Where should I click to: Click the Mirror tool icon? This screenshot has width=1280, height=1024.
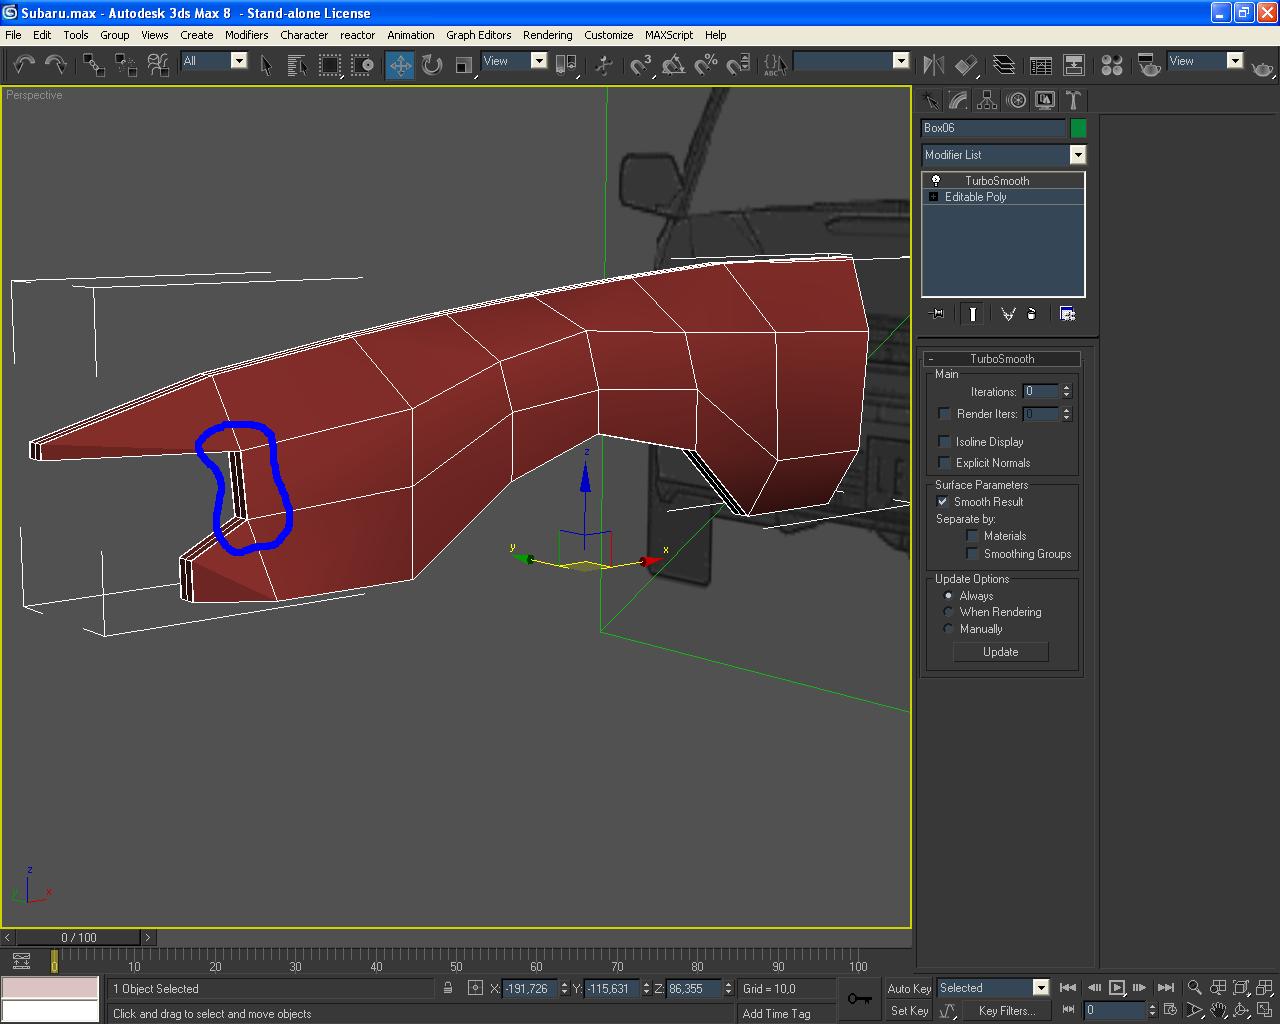click(934, 65)
